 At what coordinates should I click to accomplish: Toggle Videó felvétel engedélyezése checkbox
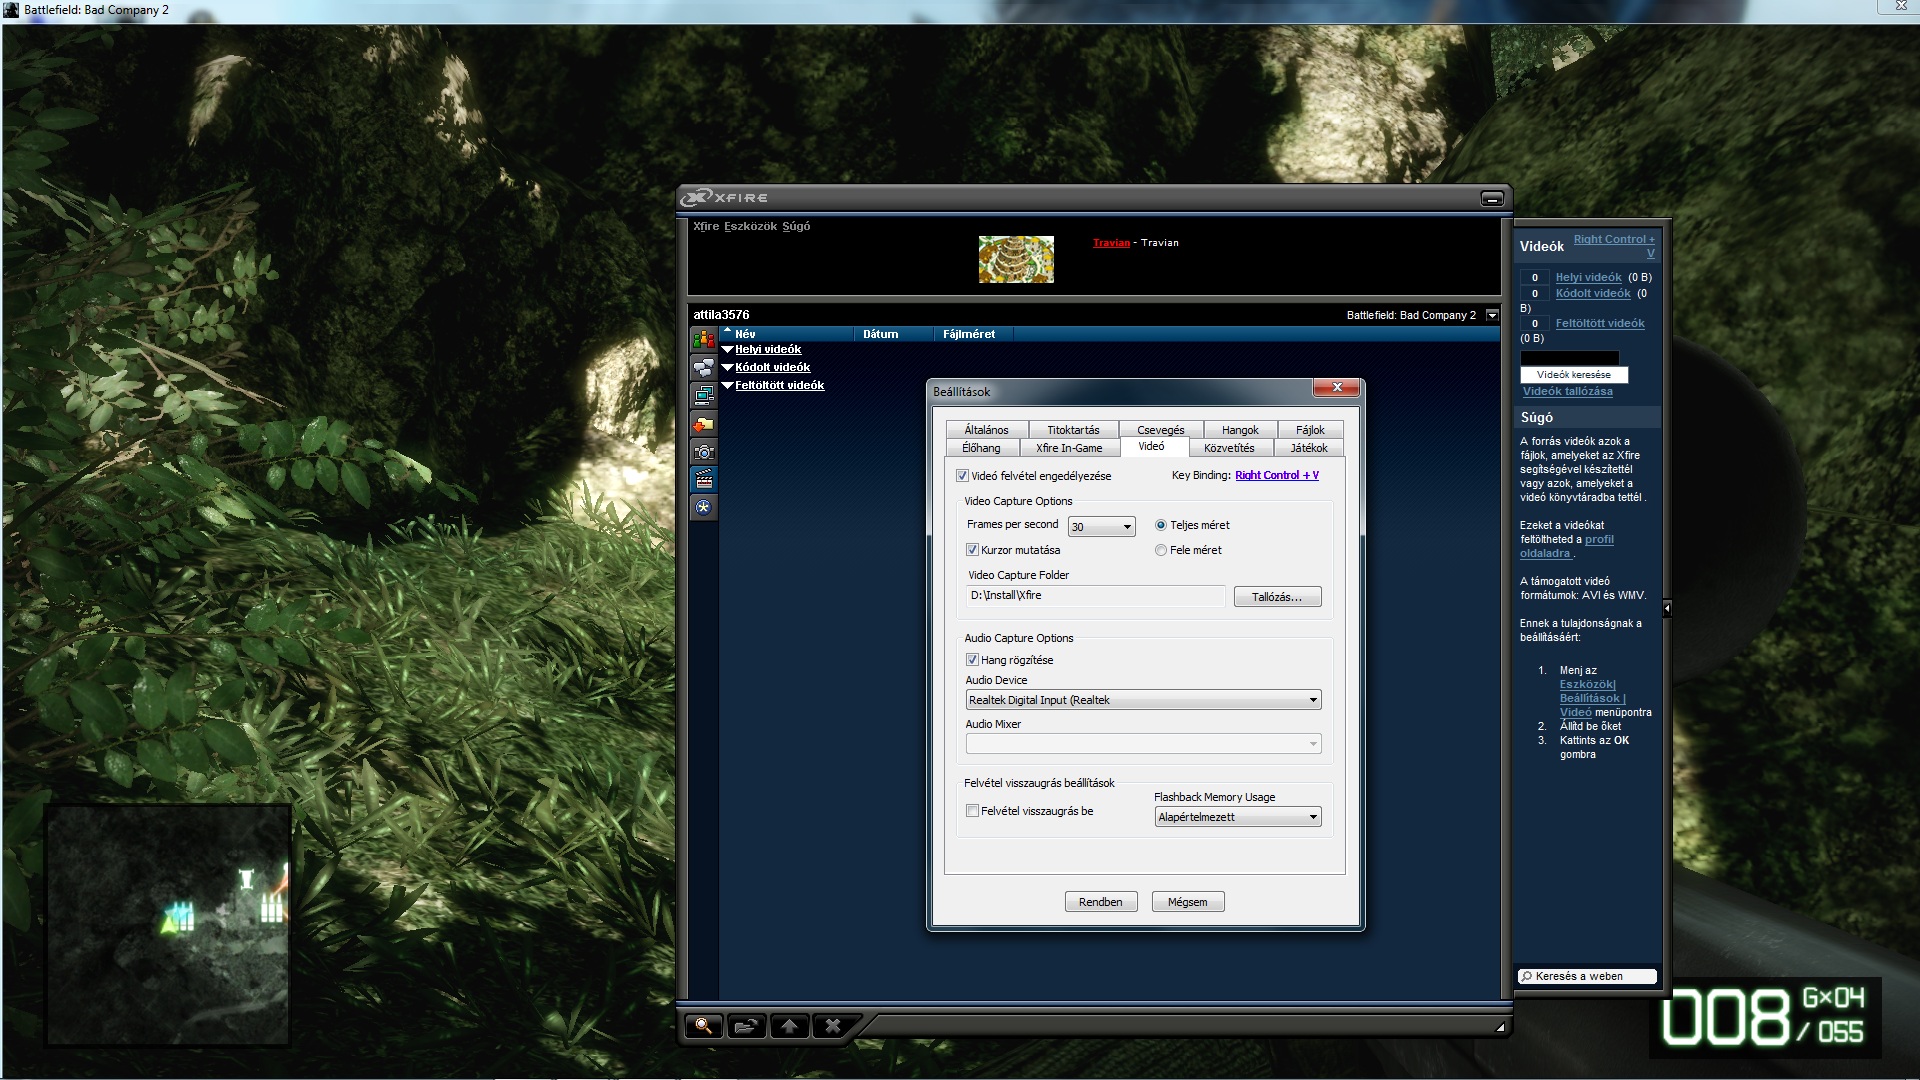click(962, 476)
